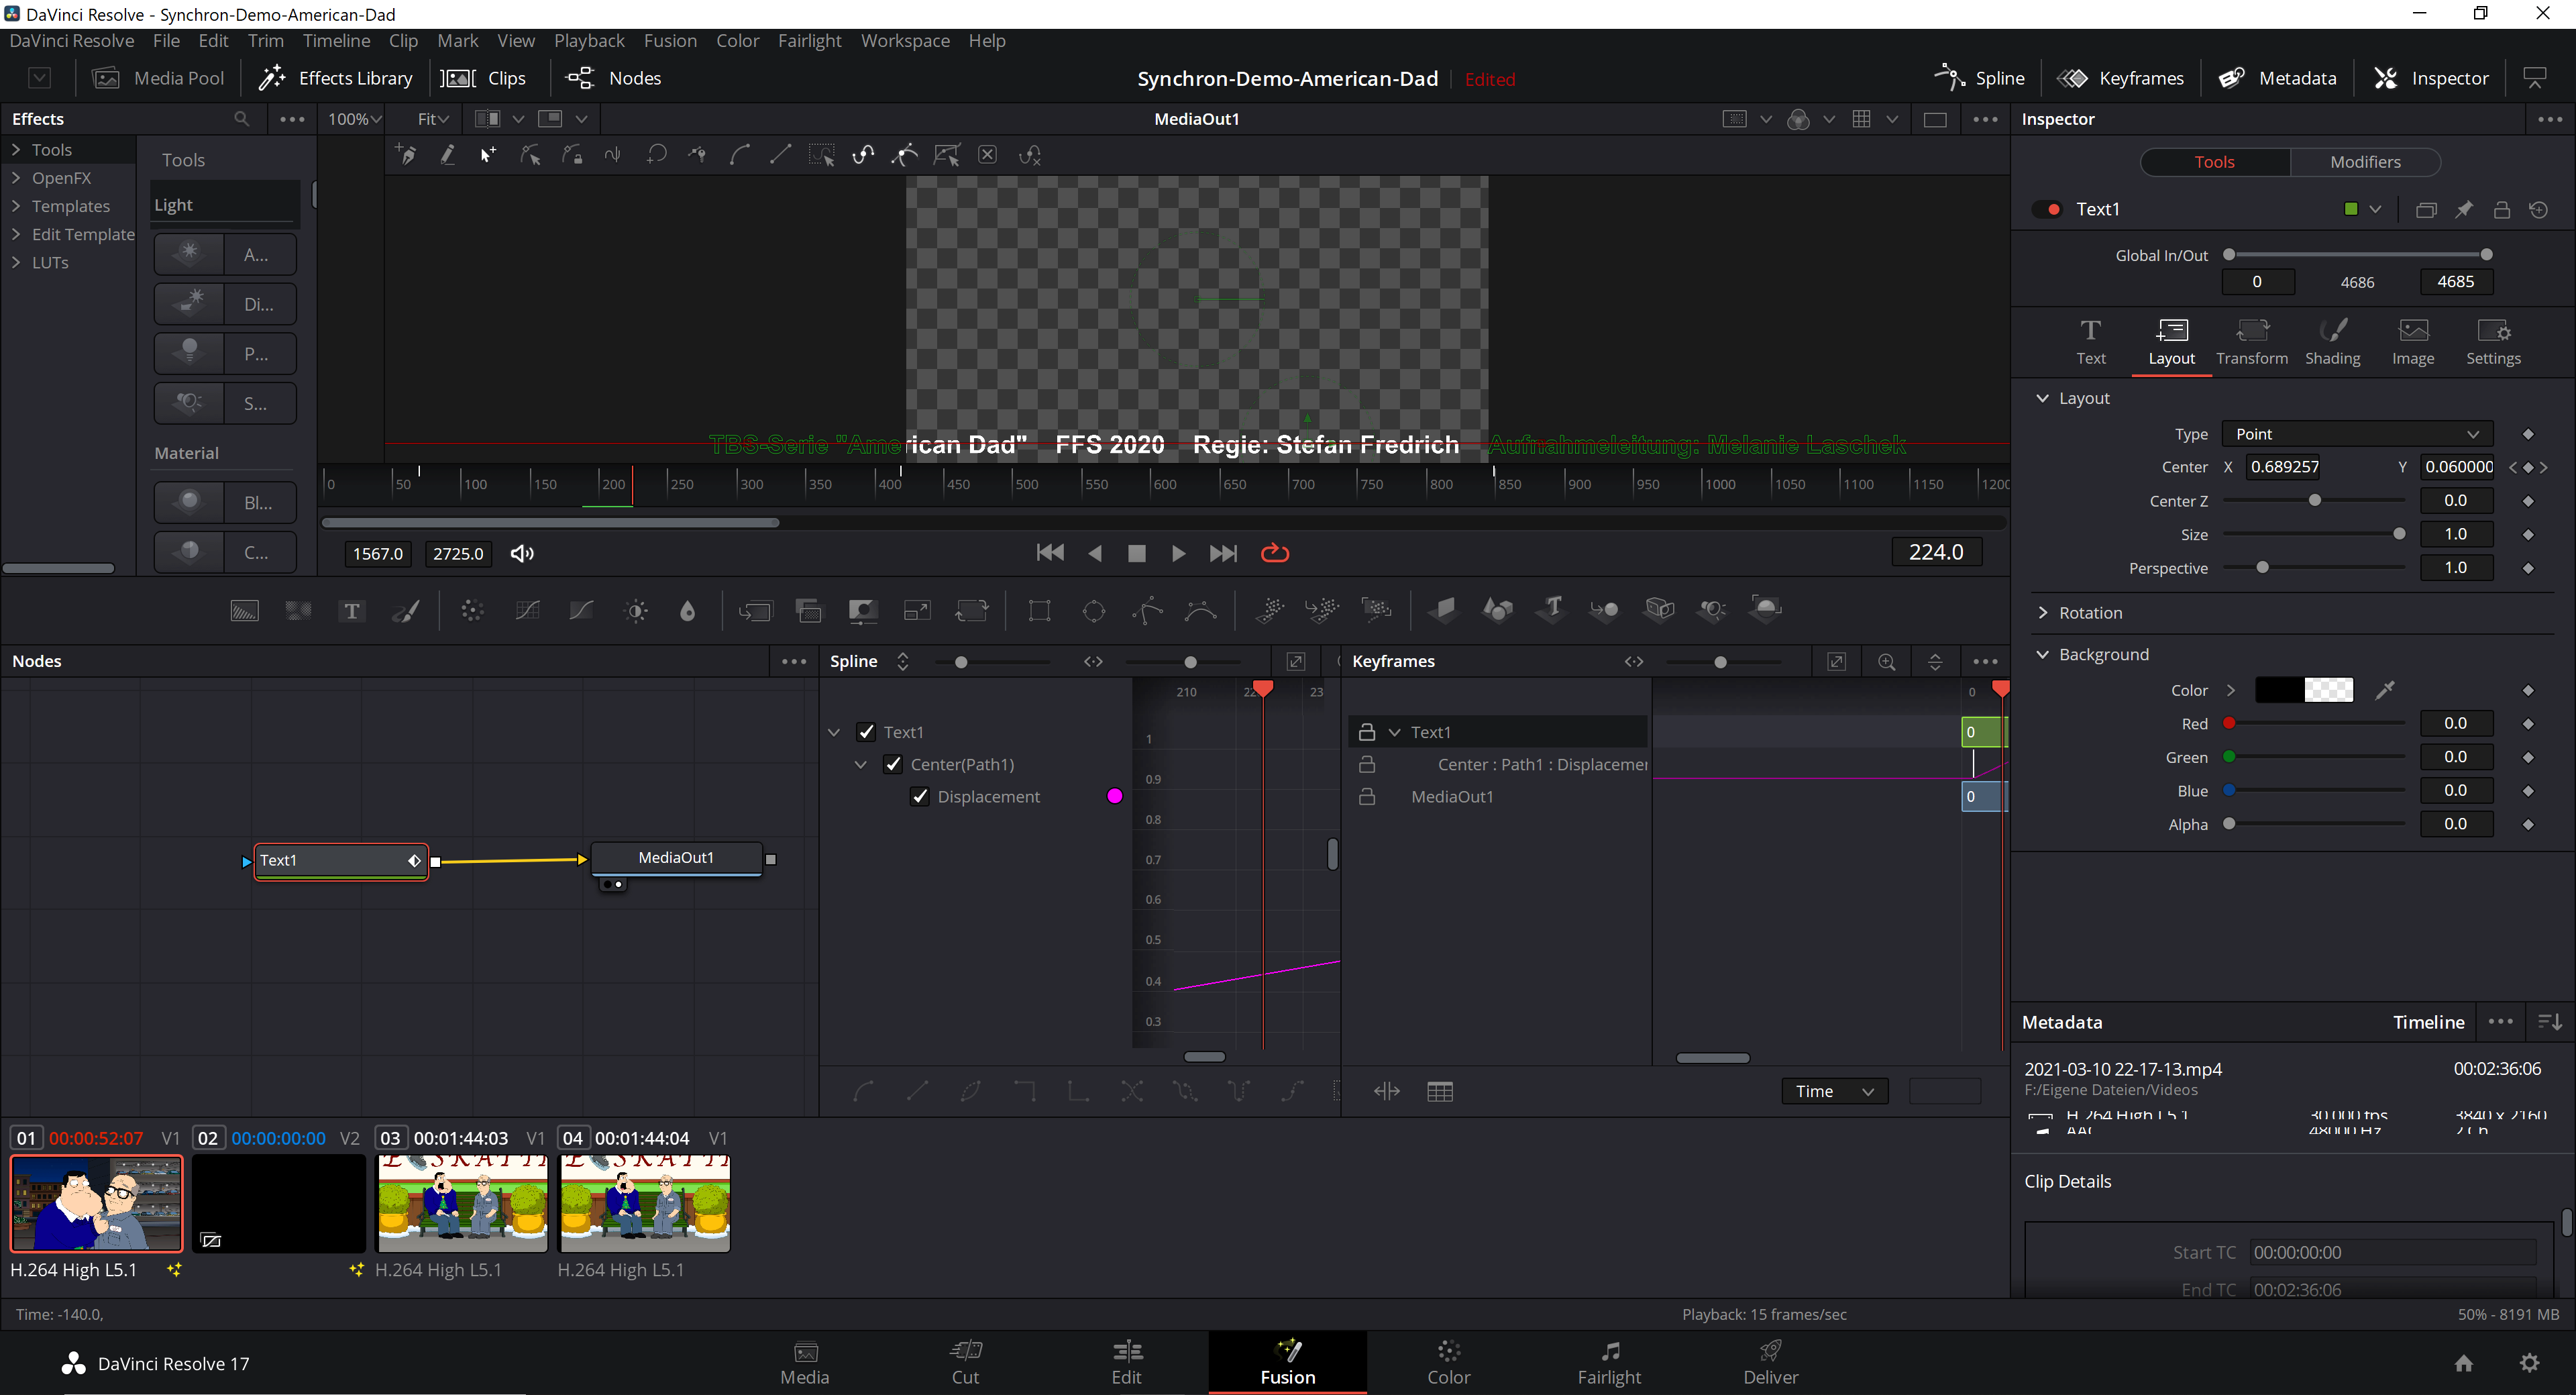This screenshot has width=2576, height=1395.
Task: Switch to the Color page
Action: (x=1448, y=1362)
